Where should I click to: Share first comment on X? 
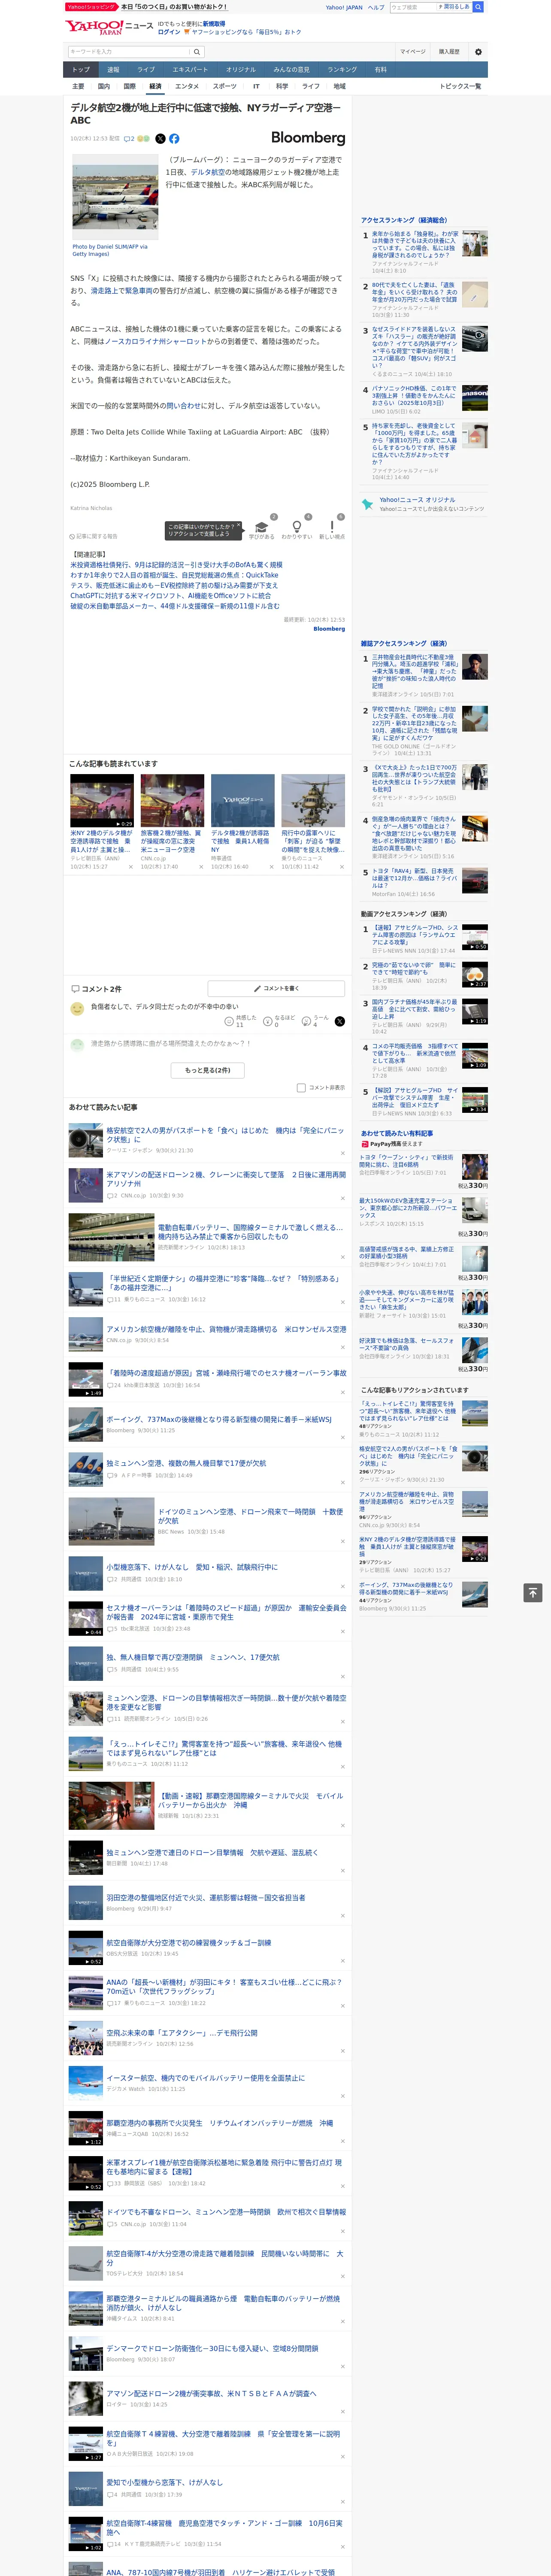click(339, 1021)
